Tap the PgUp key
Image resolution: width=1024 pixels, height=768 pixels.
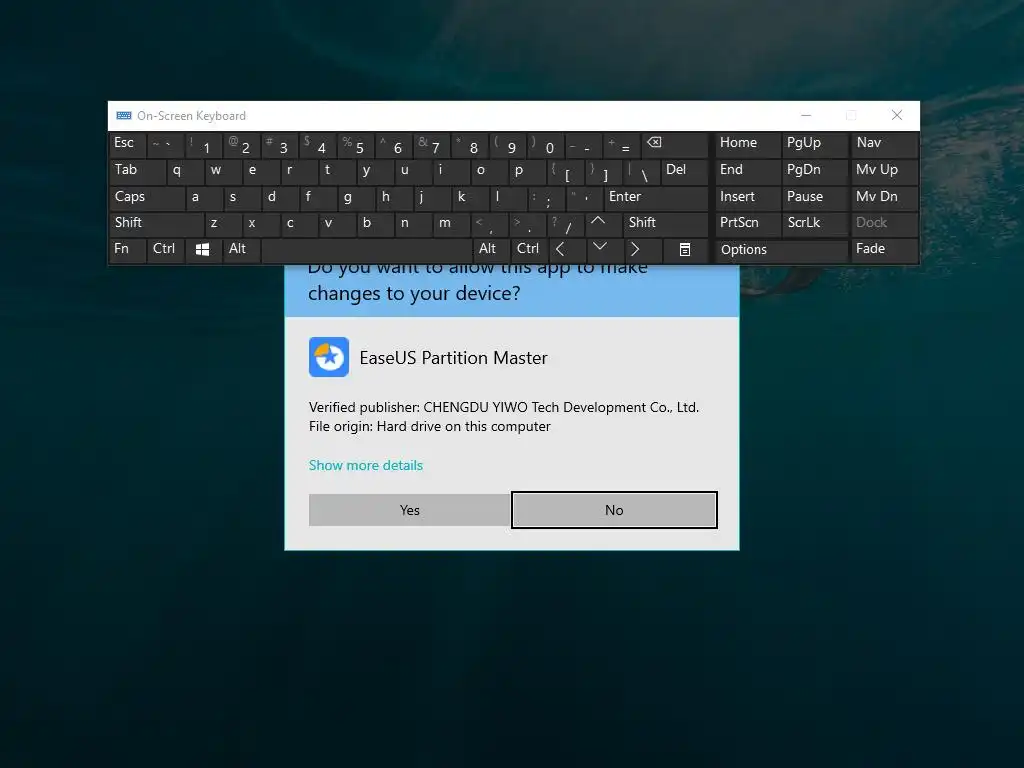pyautogui.click(x=814, y=144)
